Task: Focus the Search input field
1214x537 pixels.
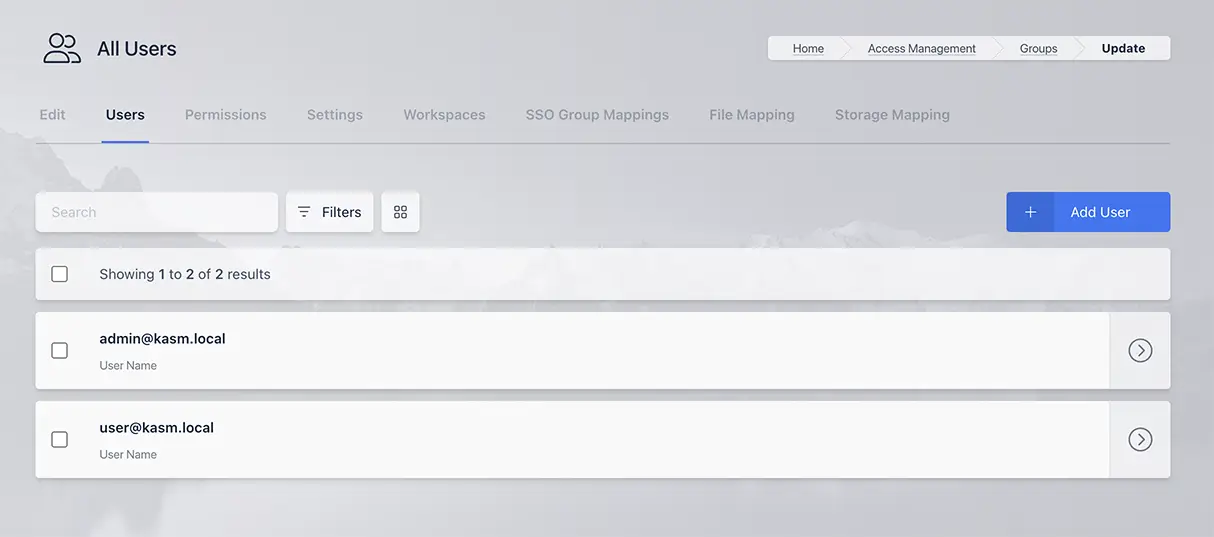Action: click(157, 212)
